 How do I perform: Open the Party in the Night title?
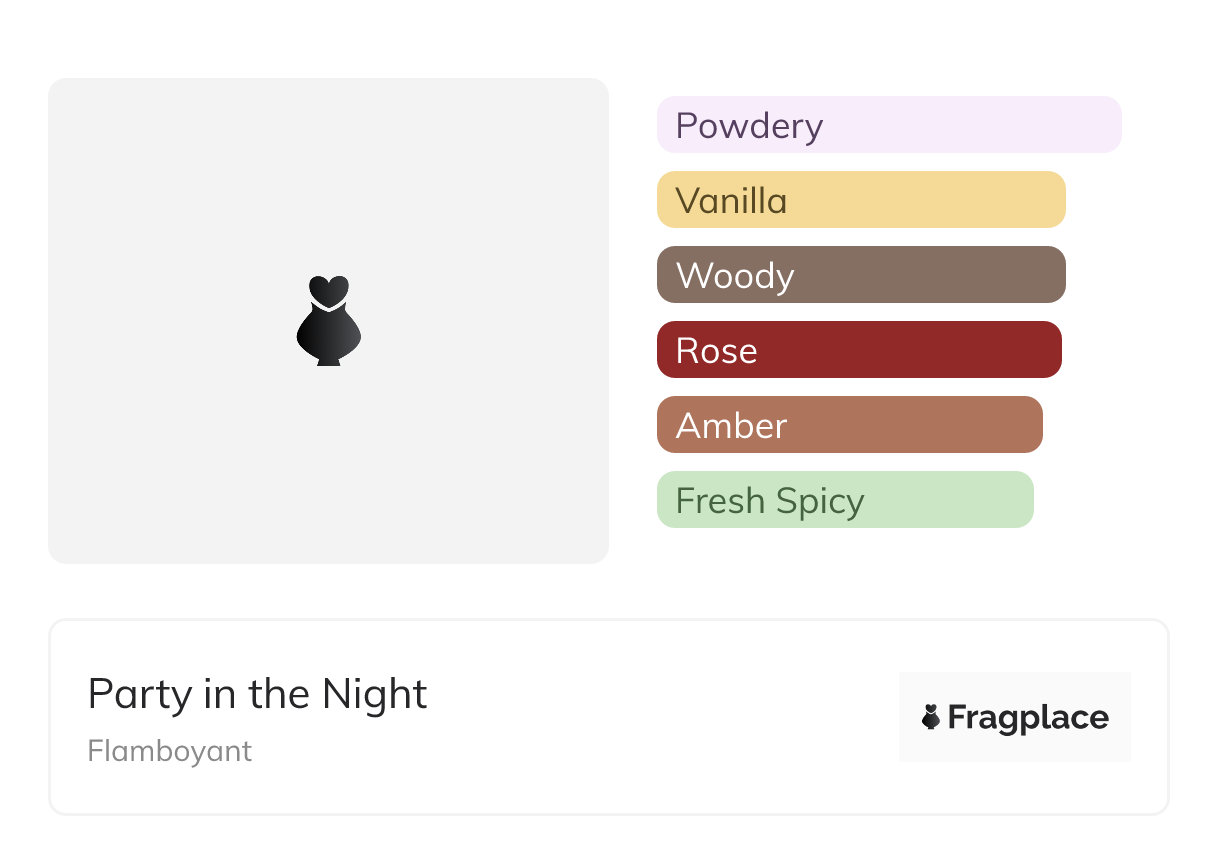click(258, 694)
